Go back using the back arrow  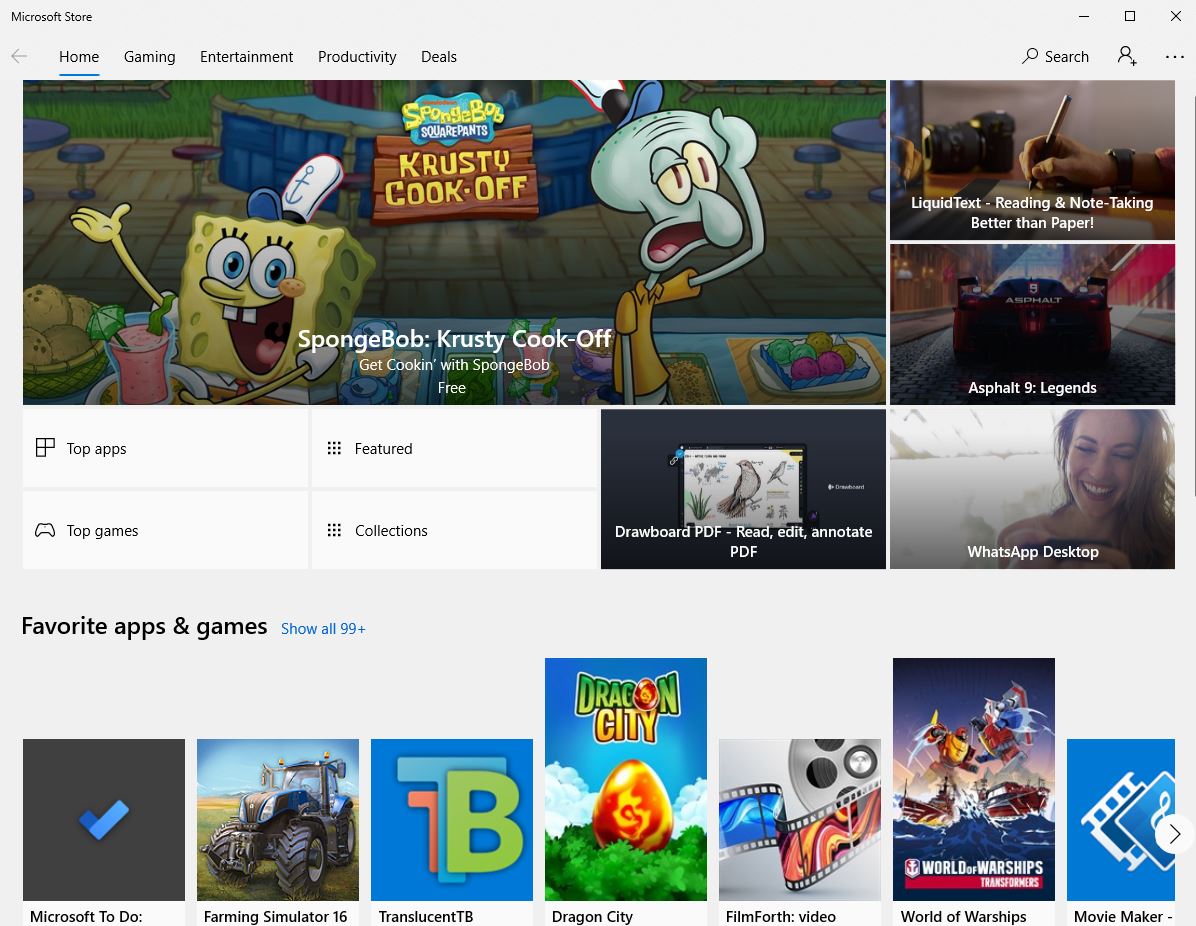click(x=19, y=56)
